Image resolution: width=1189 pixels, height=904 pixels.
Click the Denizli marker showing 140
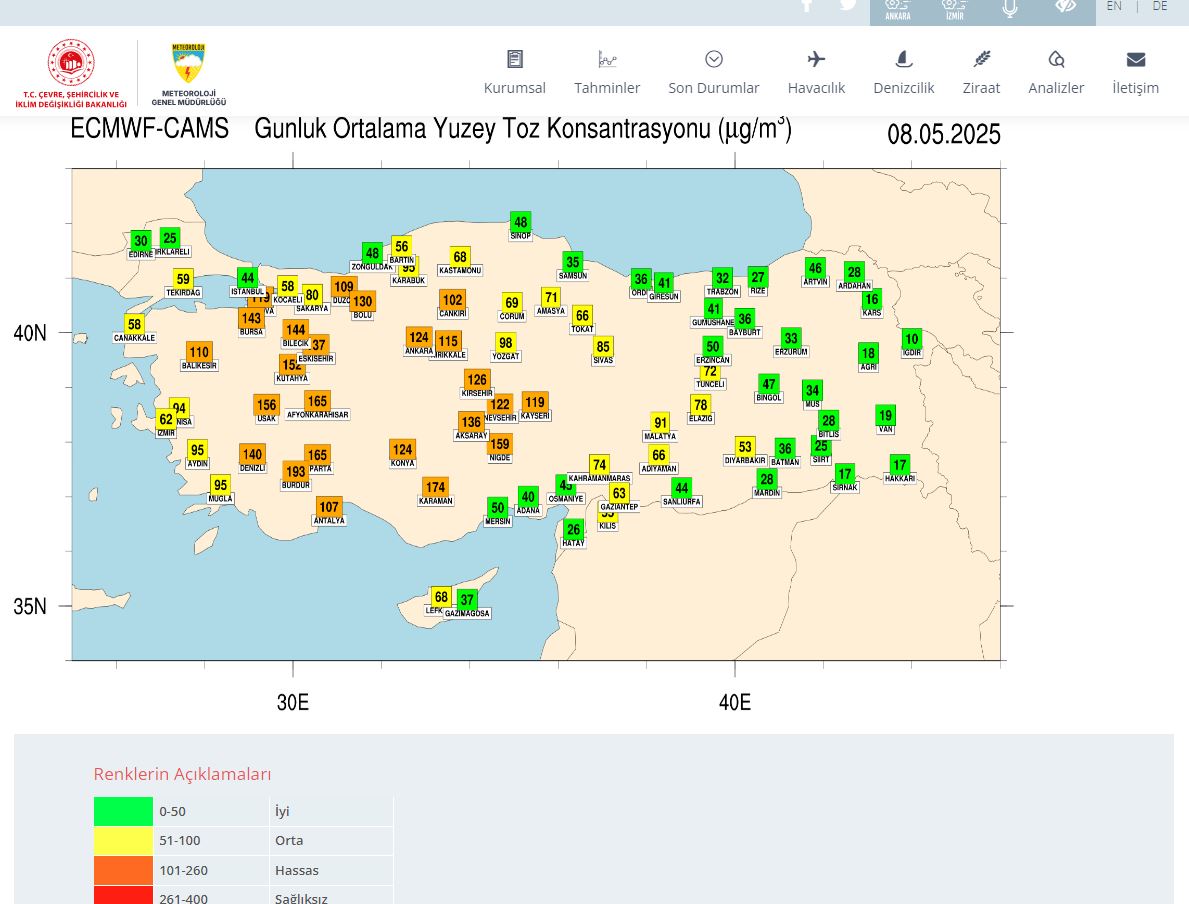pos(253,454)
